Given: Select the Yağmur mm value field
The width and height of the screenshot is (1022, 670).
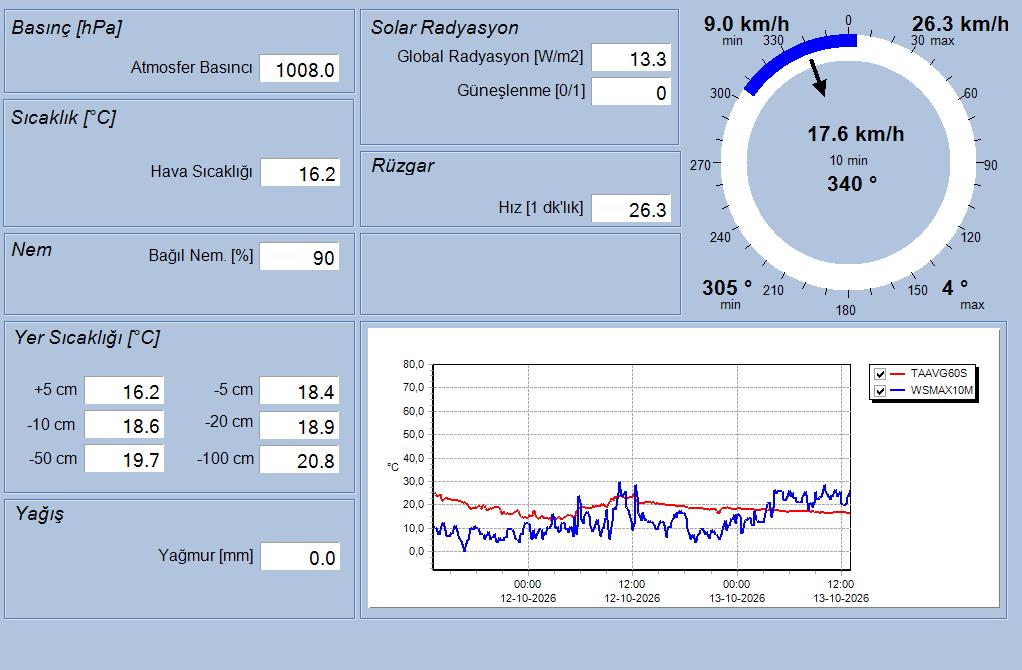Looking at the screenshot, I should coord(300,557).
